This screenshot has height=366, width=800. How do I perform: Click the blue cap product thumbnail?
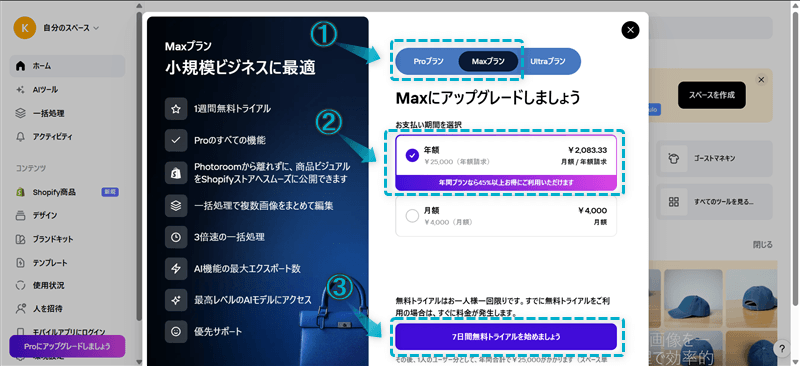(694, 299)
